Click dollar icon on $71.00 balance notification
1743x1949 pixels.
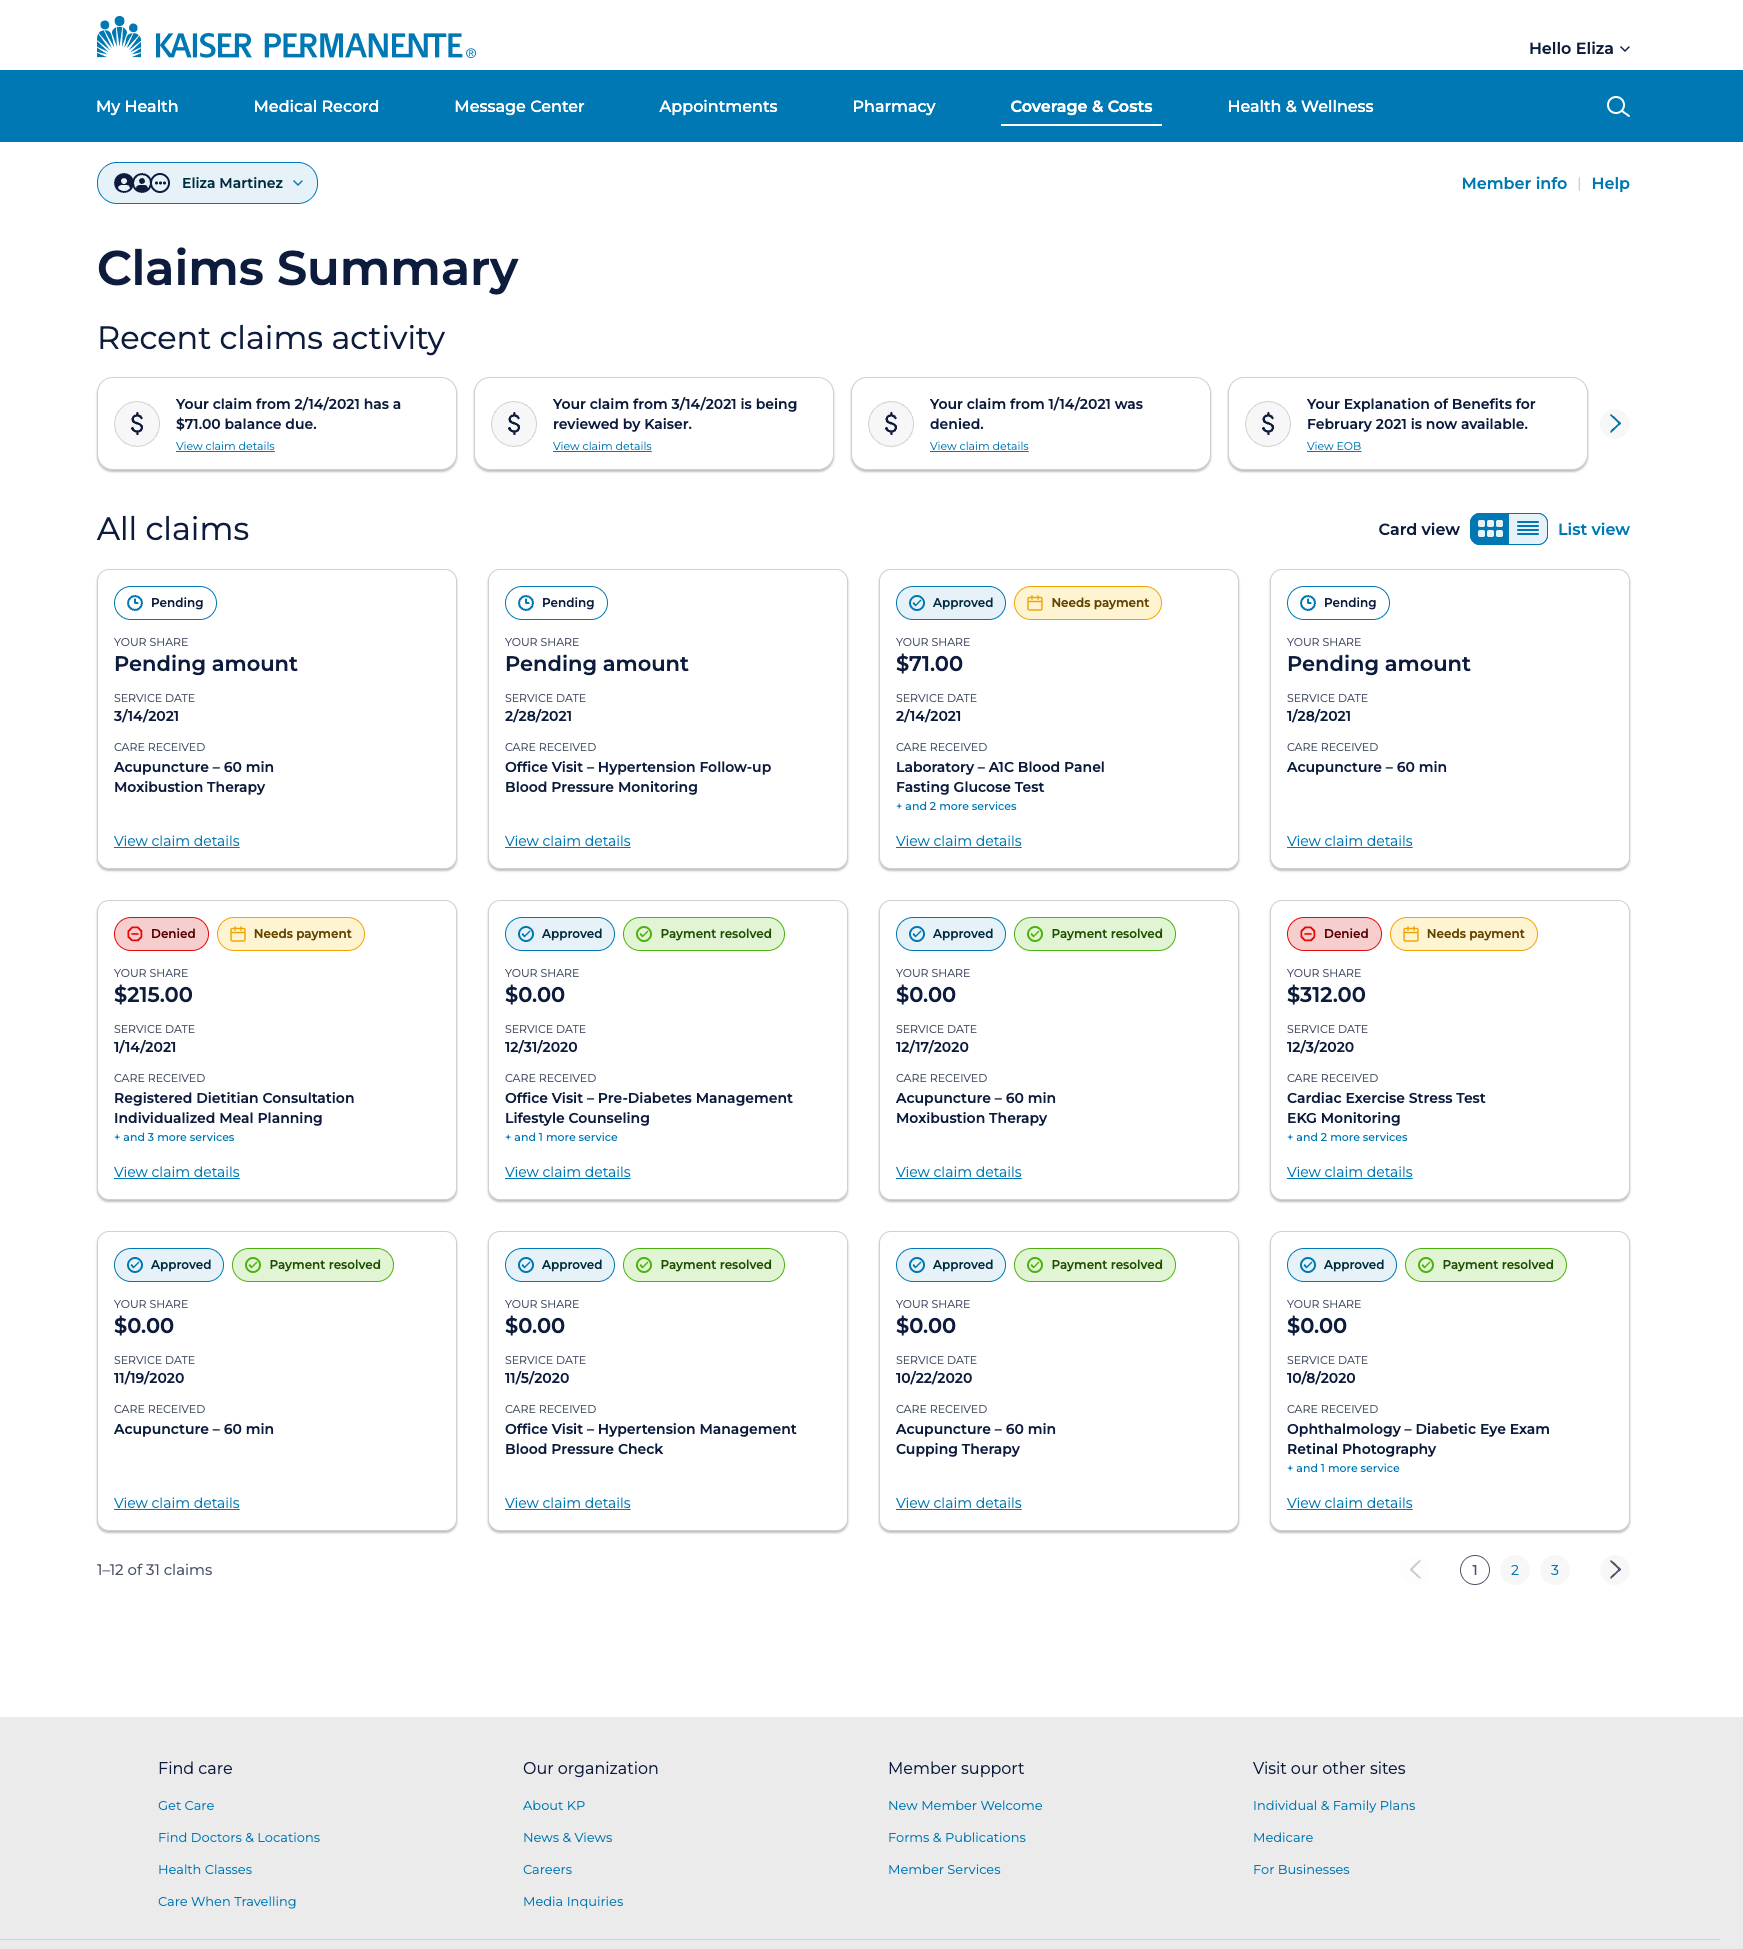pyautogui.click(x=137, y=424)
